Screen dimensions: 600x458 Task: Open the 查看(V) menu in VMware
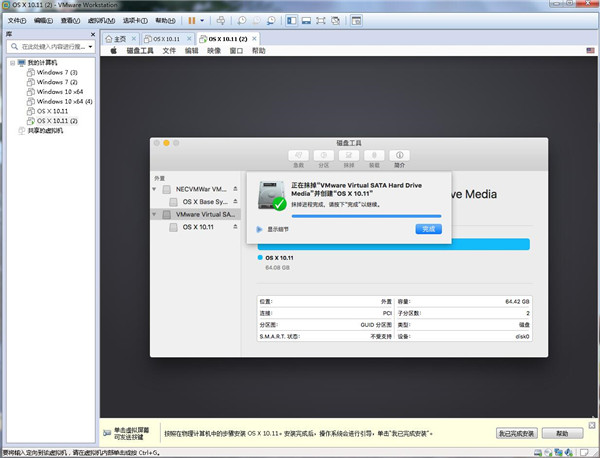(70, 21)
